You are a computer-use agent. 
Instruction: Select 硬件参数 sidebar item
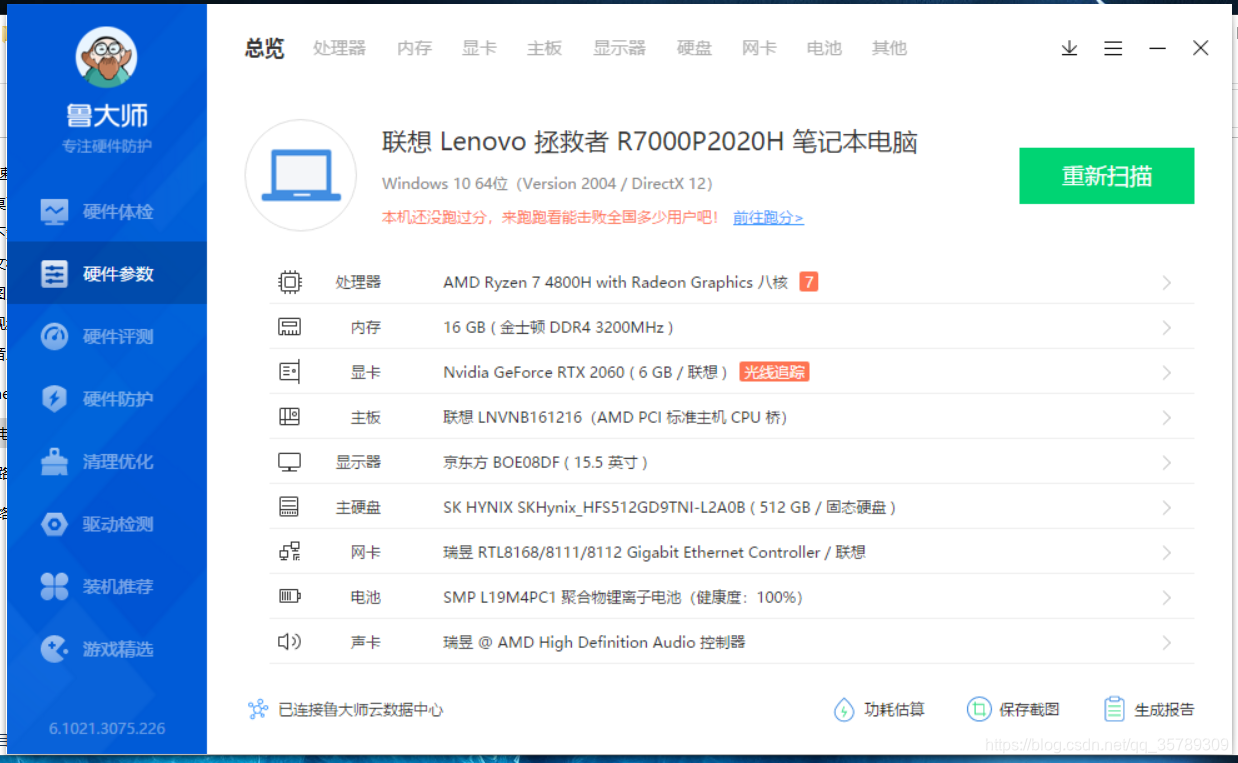point(106,274)
